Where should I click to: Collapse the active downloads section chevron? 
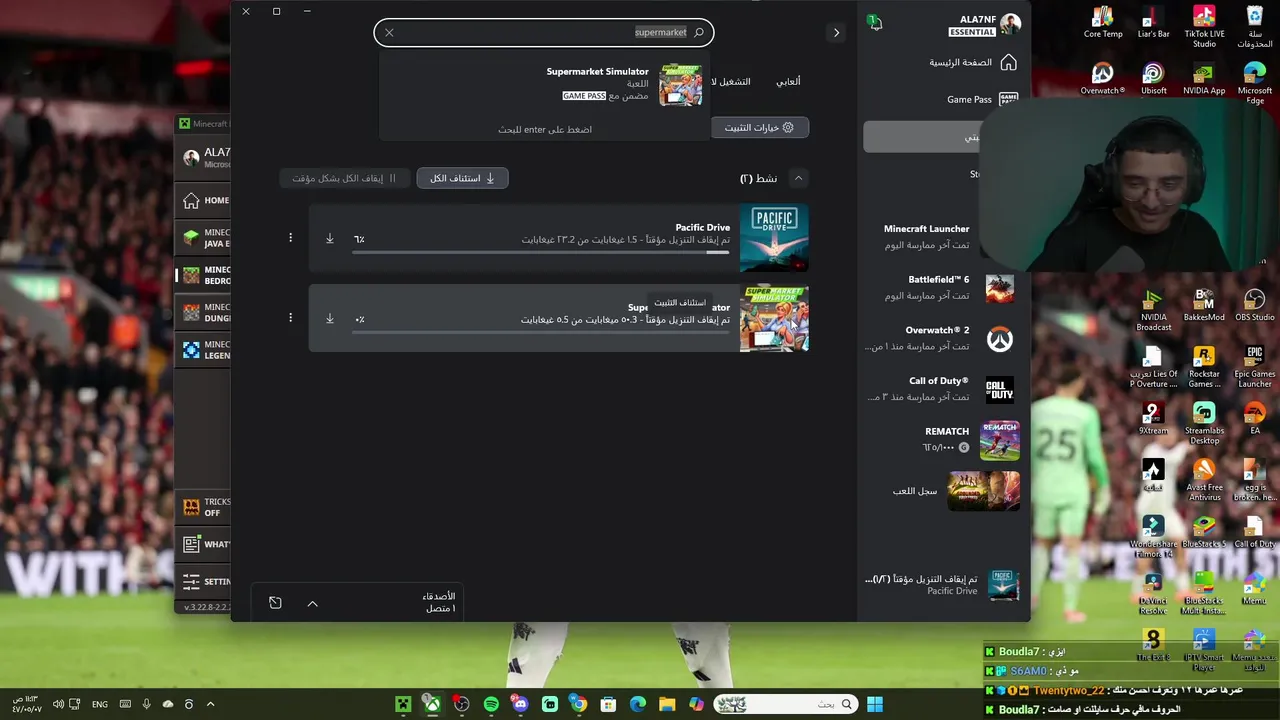tap(798, 178)
